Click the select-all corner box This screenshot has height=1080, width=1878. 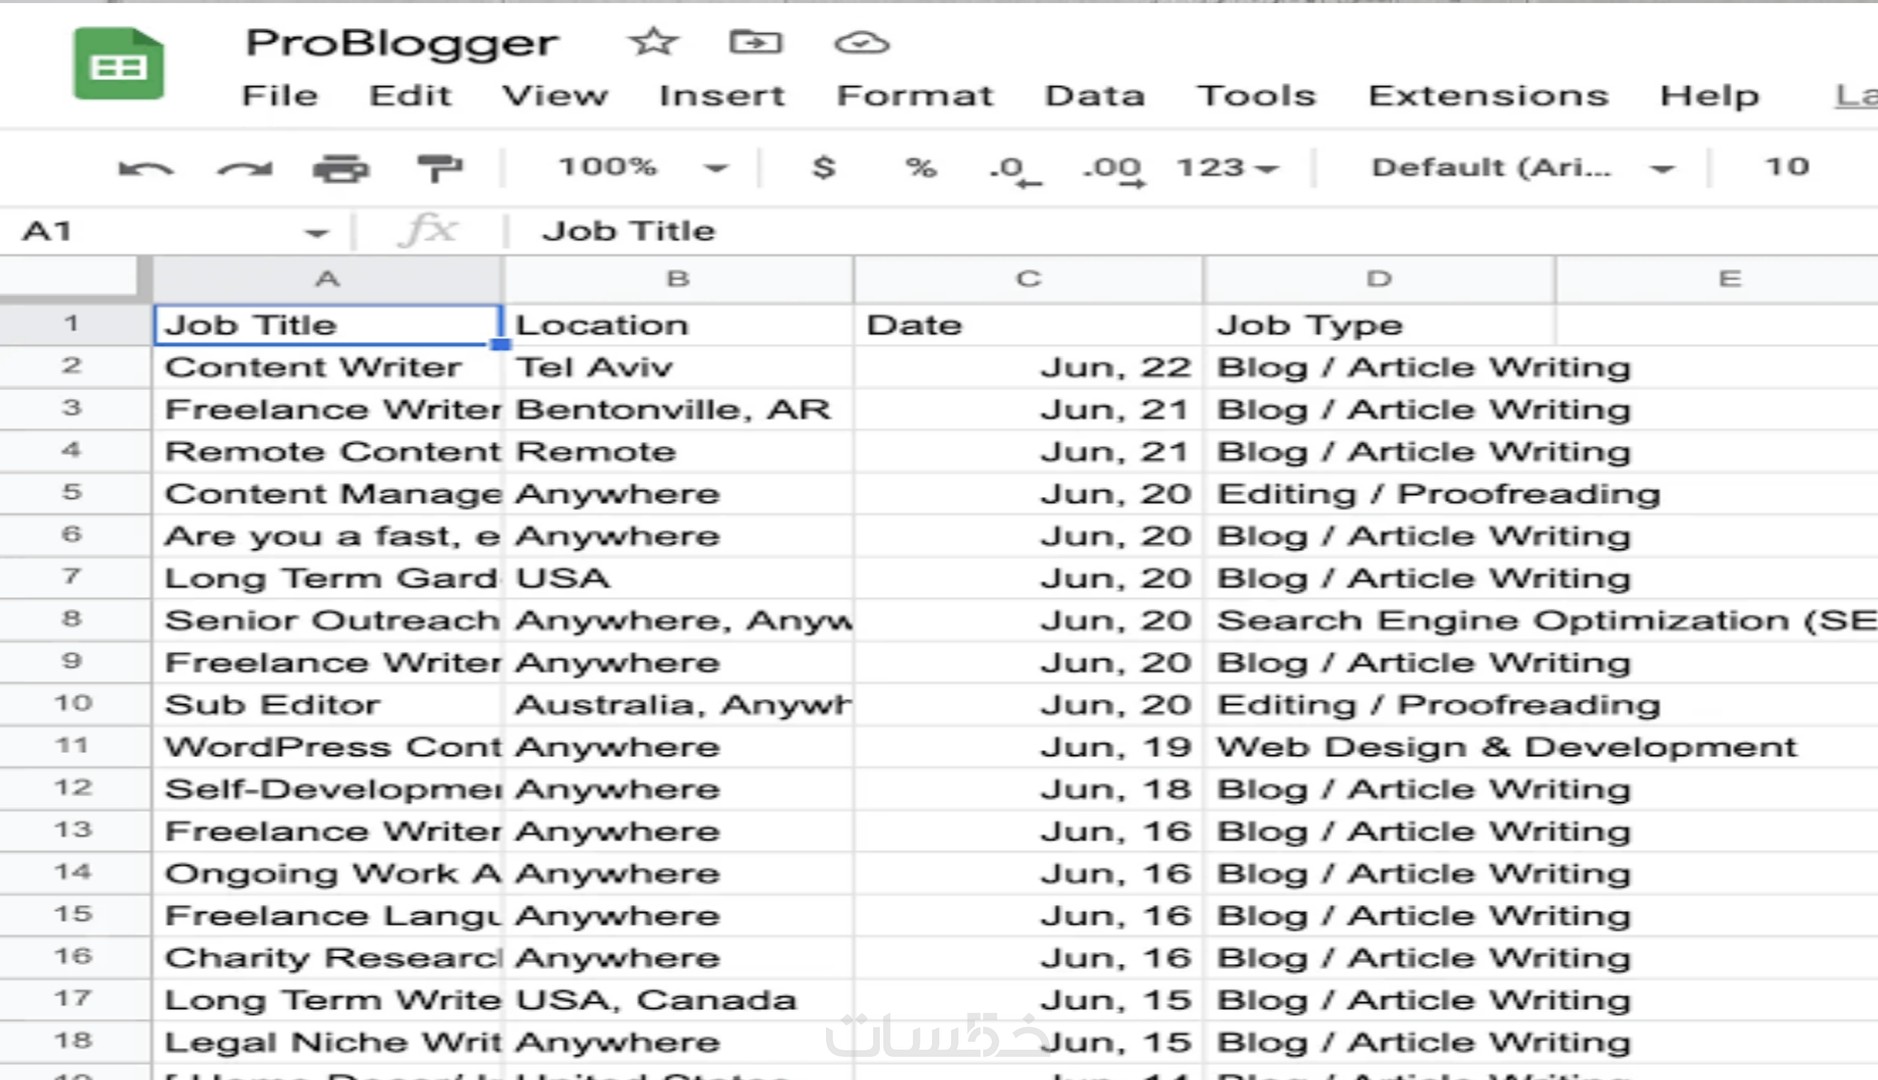75,277
